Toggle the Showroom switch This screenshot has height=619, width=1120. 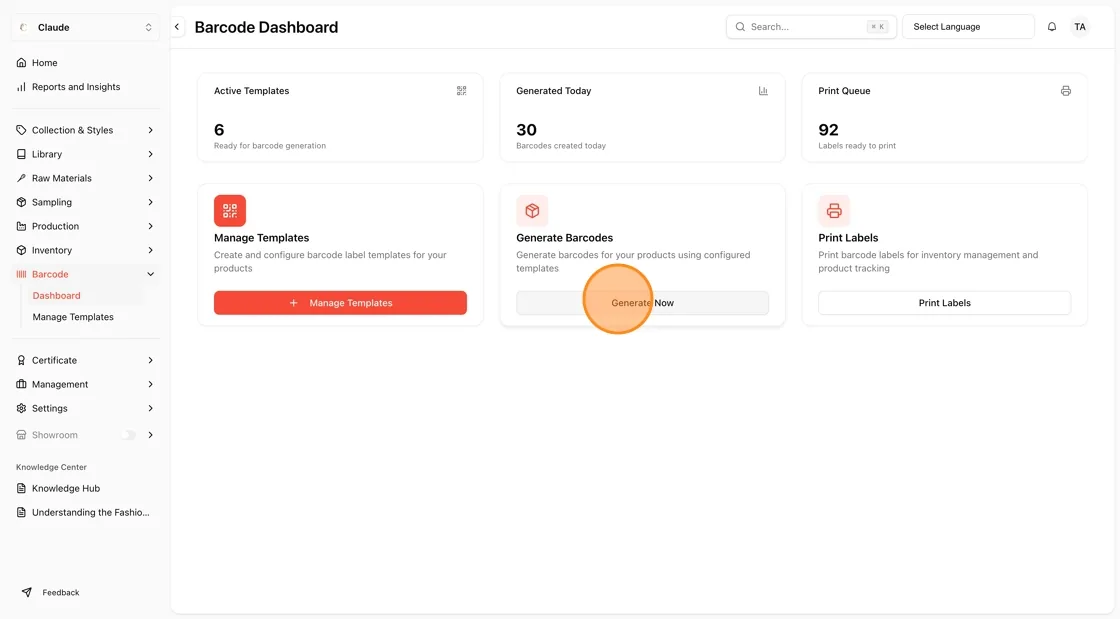click(128, 435)
